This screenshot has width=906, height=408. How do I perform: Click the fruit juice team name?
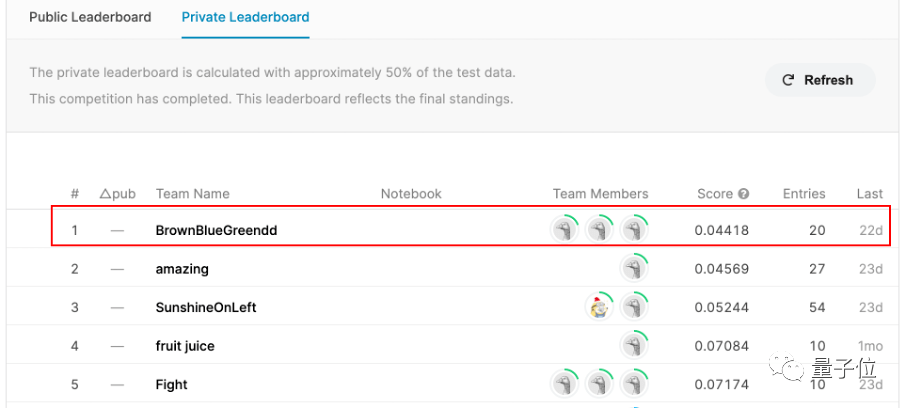pyautogui.click(x=185, y=346)
